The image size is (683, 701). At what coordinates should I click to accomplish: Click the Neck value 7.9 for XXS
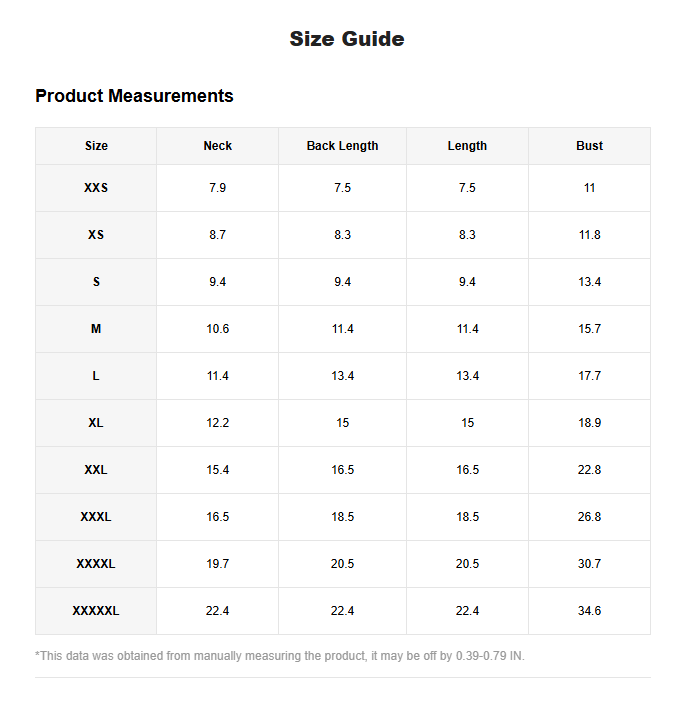(x=217, y=188)
